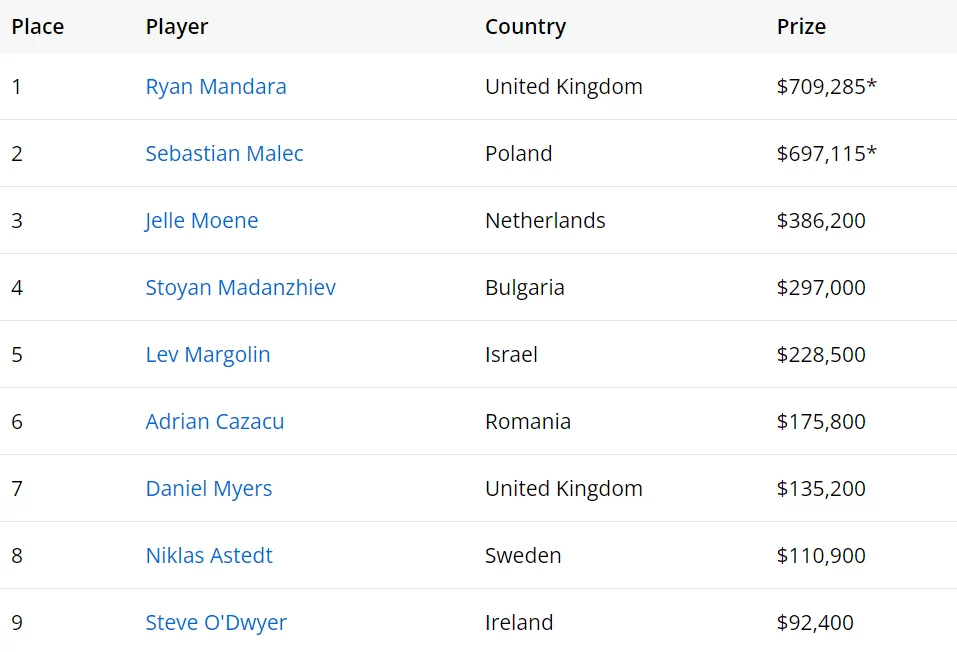Click the $92,400 prize amount
Viewport: 957px width, 652px height.
coord(814,623)
